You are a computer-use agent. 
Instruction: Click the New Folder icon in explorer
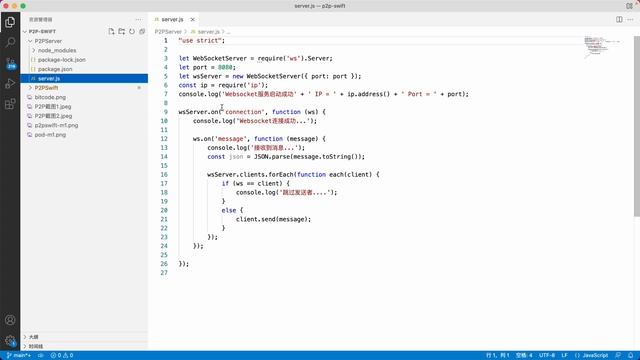tap(122, 31)
